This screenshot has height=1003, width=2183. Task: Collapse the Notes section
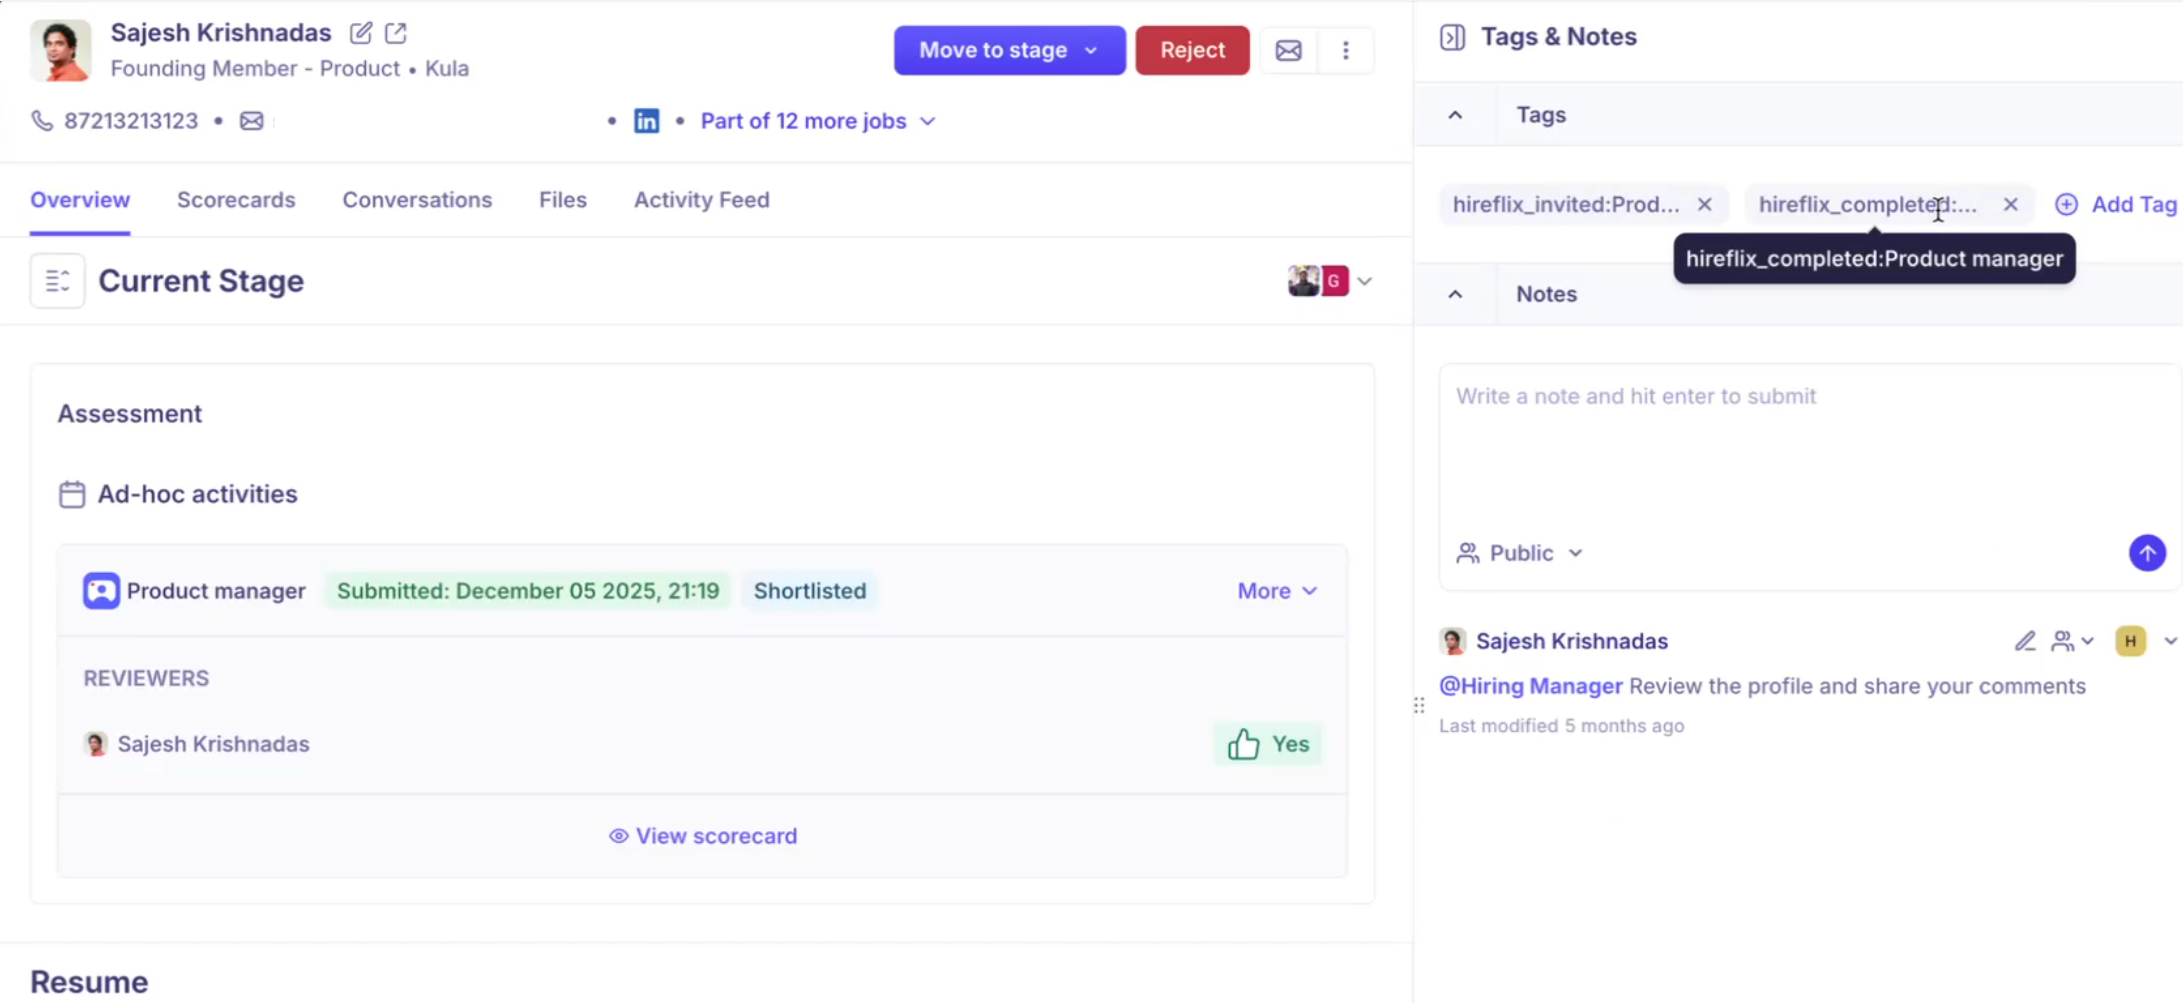click(x=1455, y=294)
